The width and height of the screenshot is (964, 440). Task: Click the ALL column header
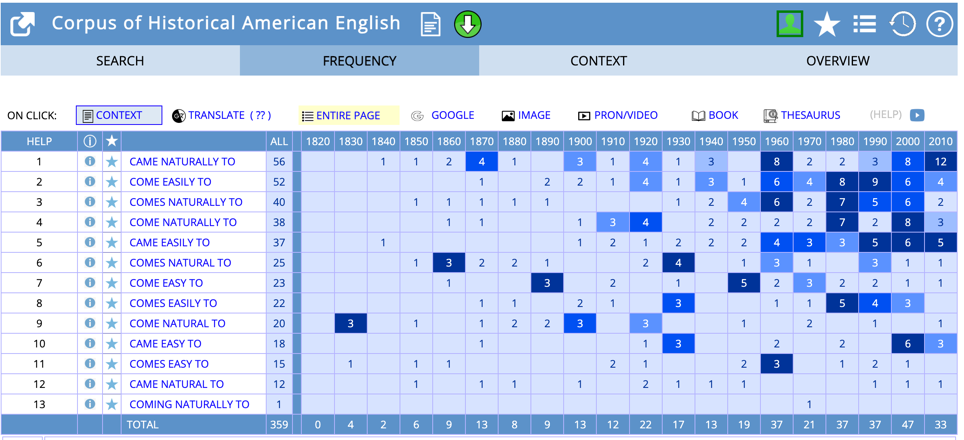click(x=279, y=141)
